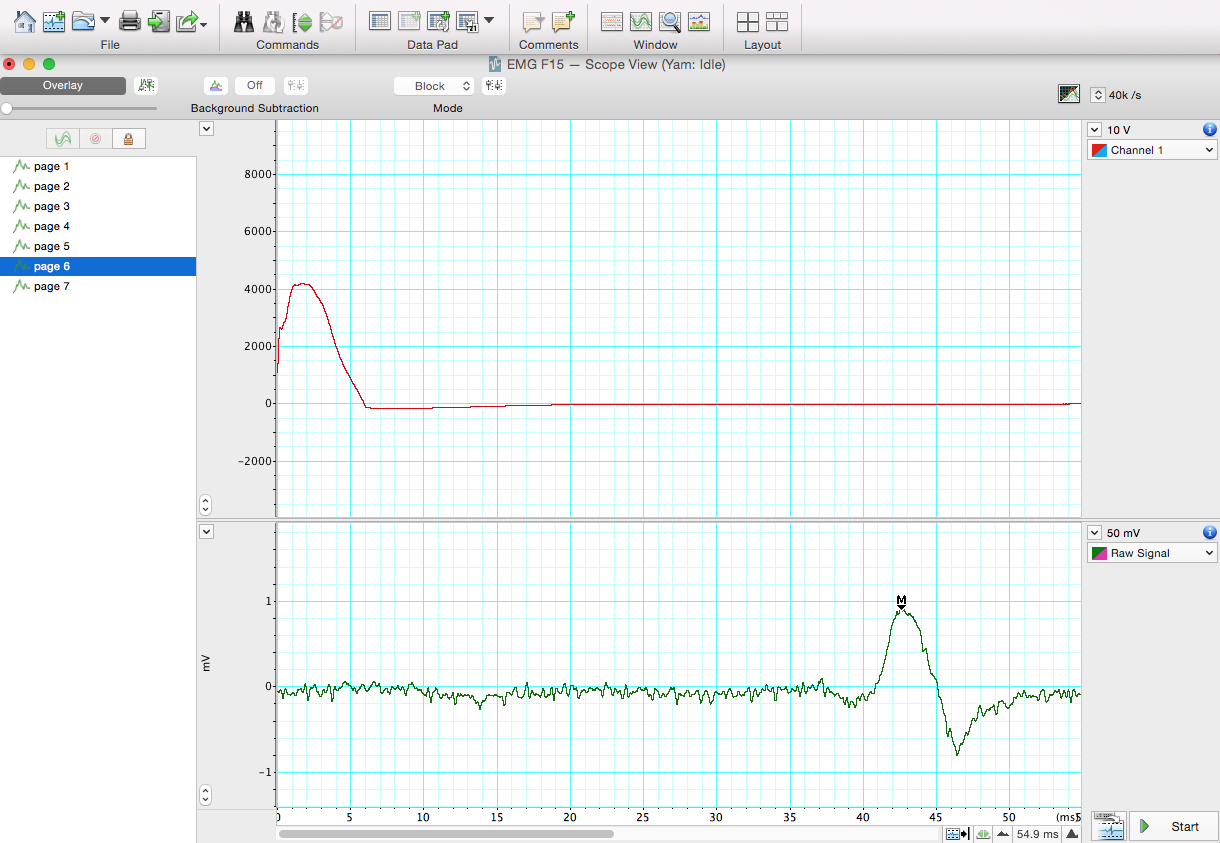Screen dimensions: 1220x843
Task: Click the Print icon
Action: pos(130,20)
